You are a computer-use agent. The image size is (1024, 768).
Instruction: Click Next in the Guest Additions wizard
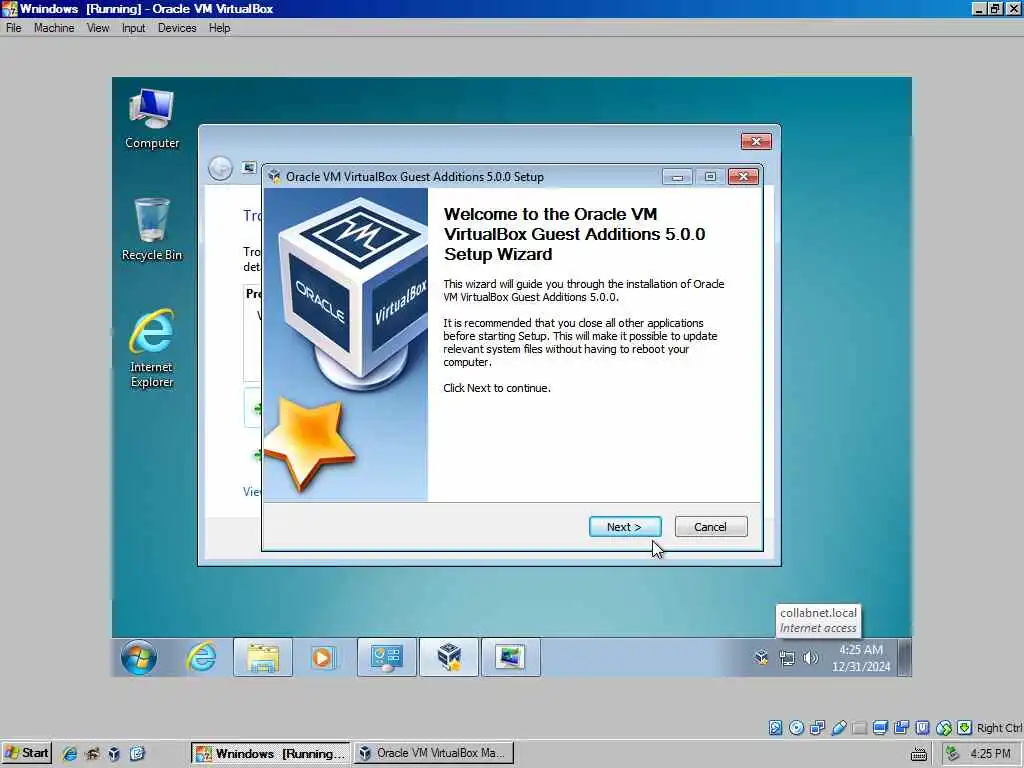(x=625, y=526)
